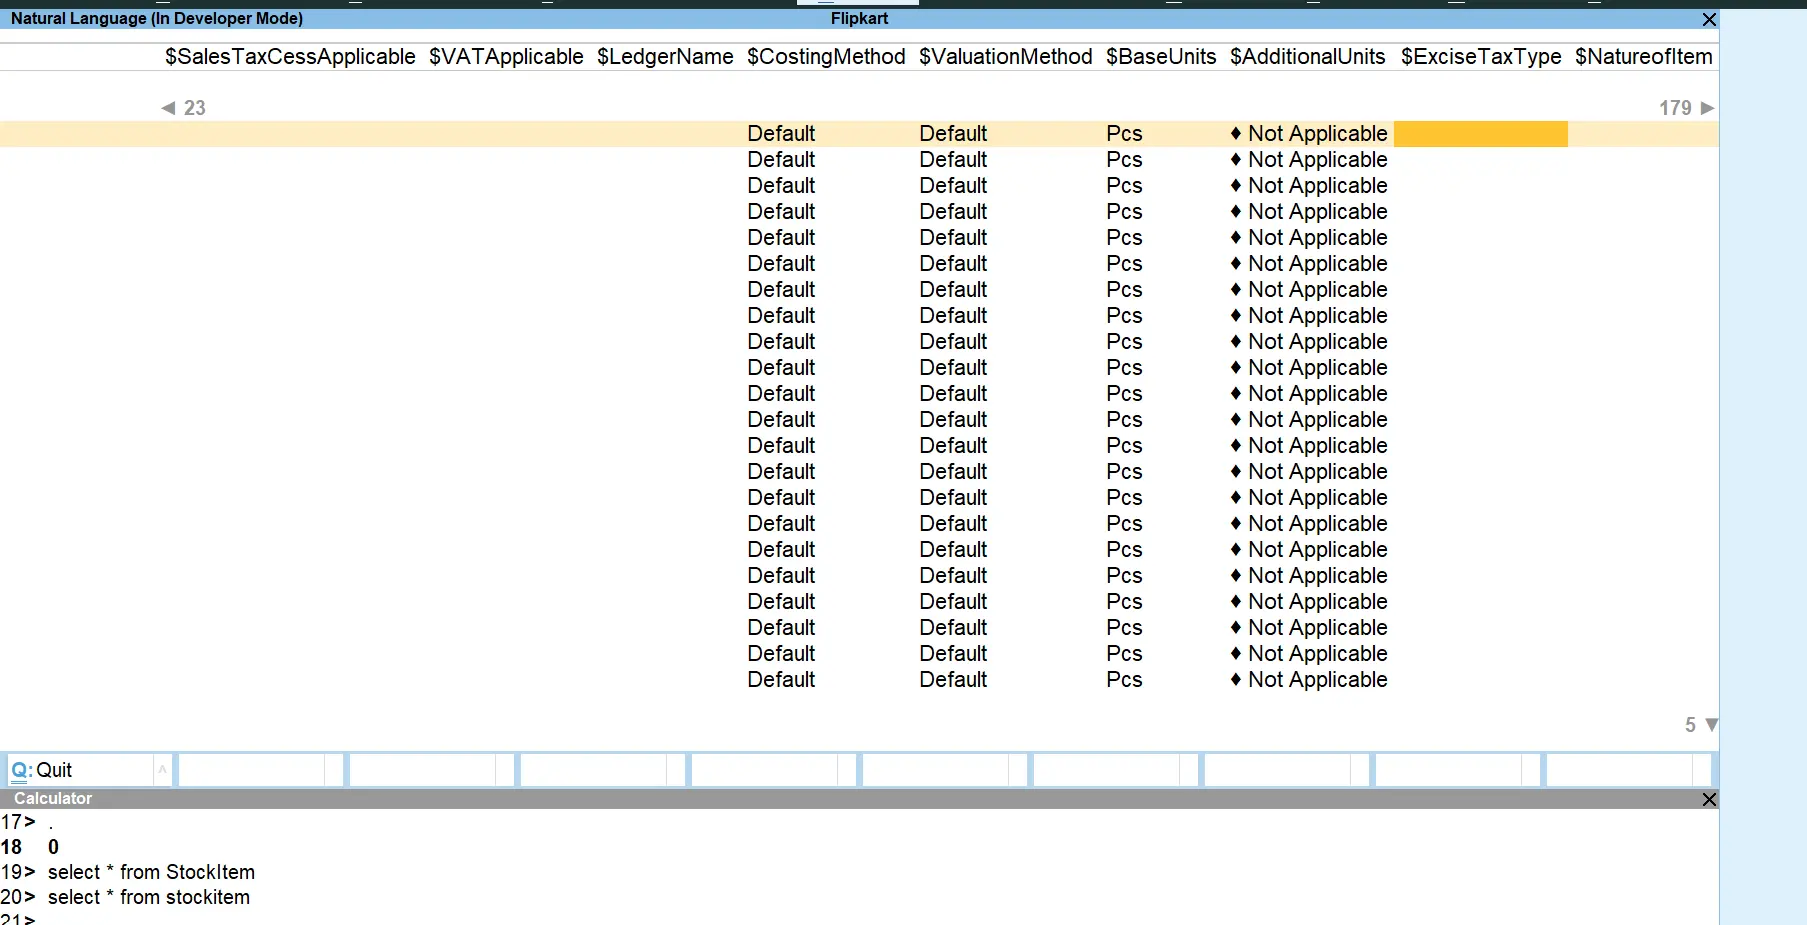Click the down arrow near the row counter

pyautogui.click(x=1711, y=725)
